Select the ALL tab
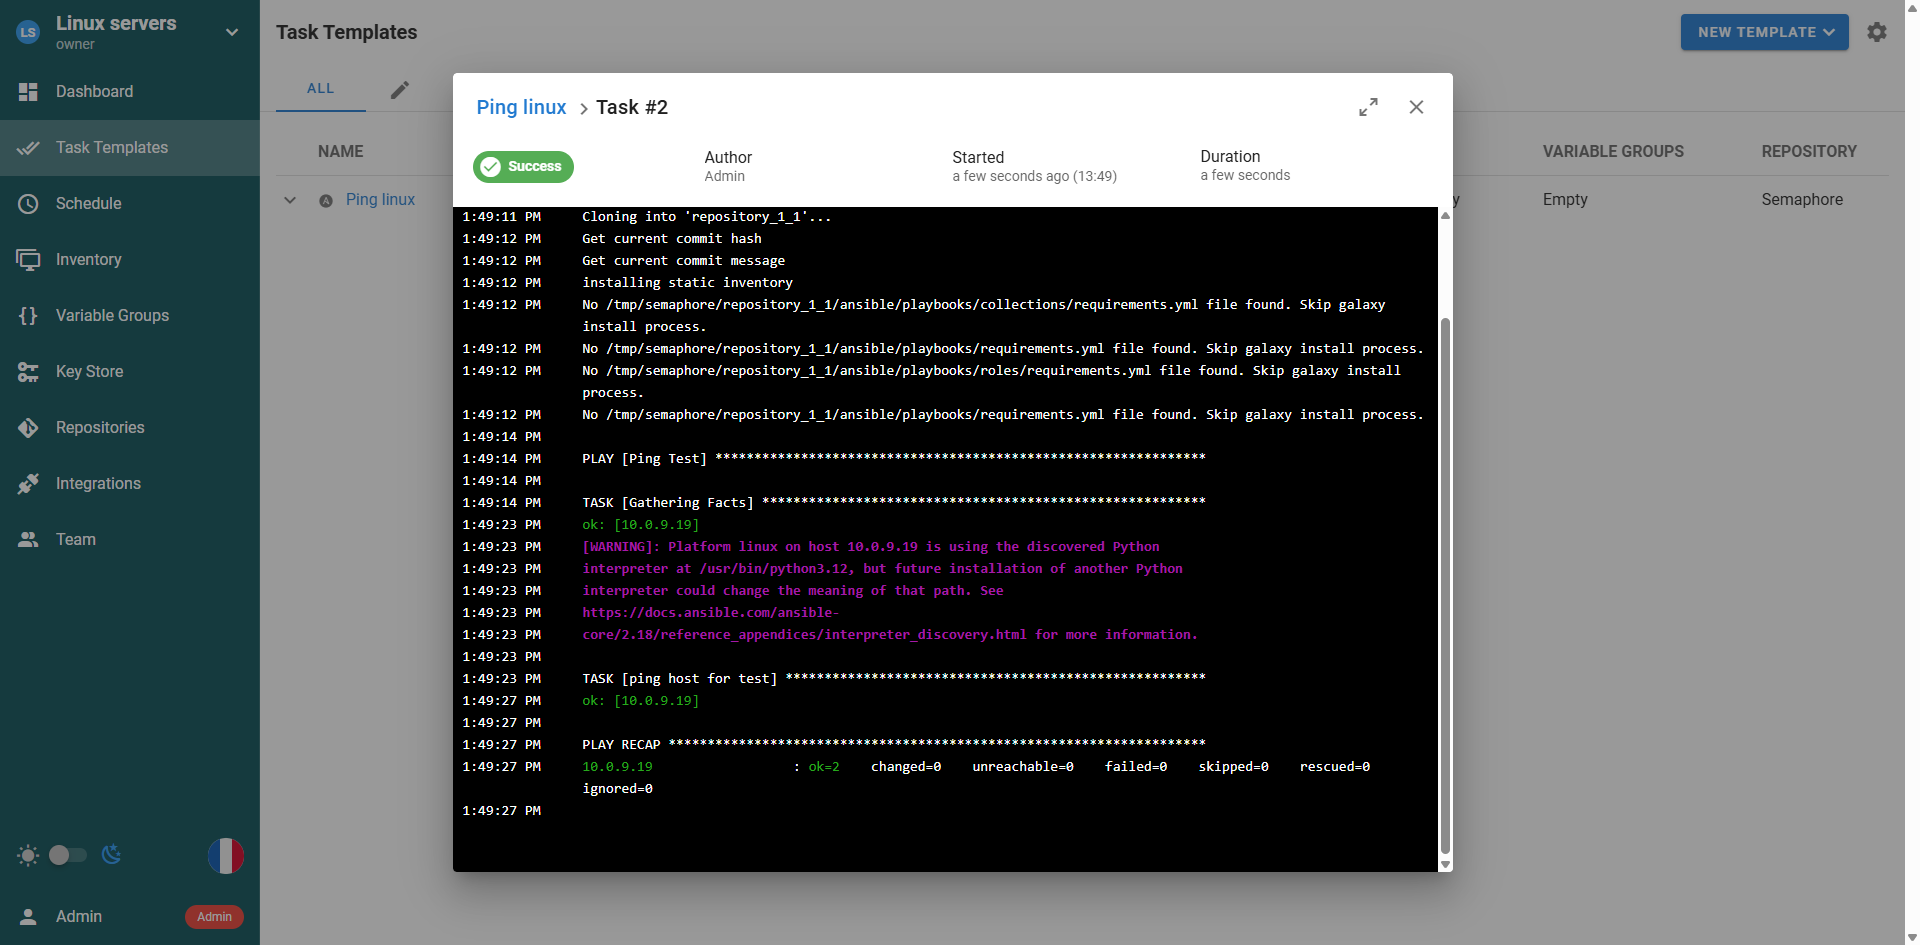Image resolution: width=1920 pixels, height=945 pixels. click(320, 89)
